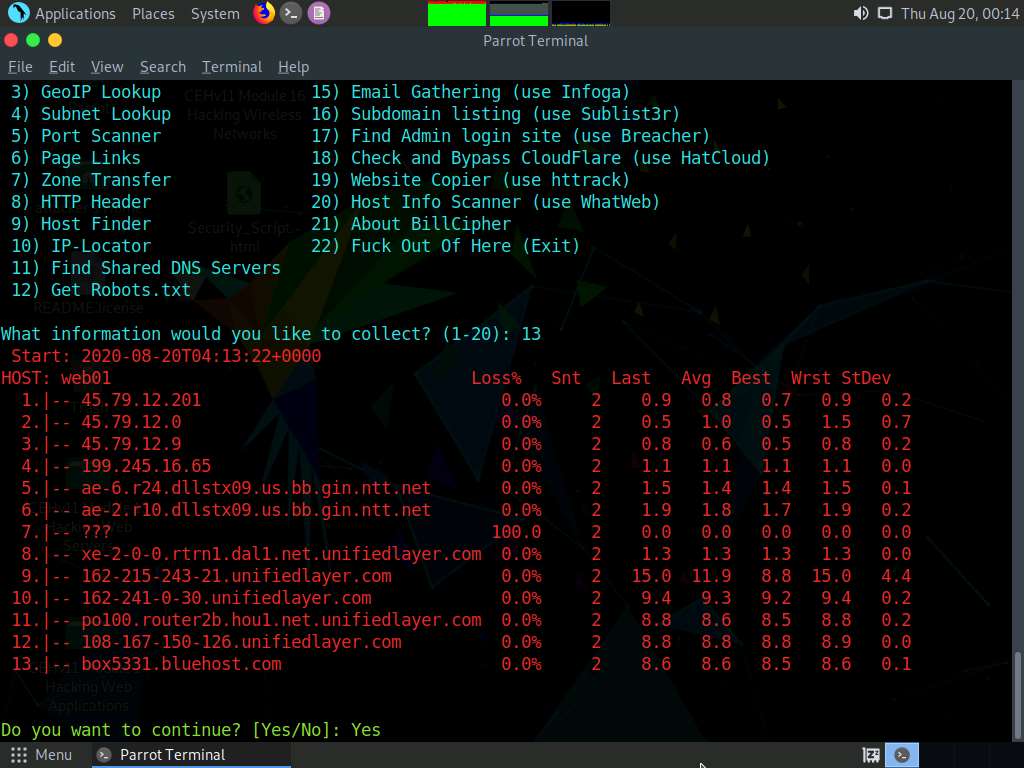Open the purple text editor launcher

click(x=319, y=12)
